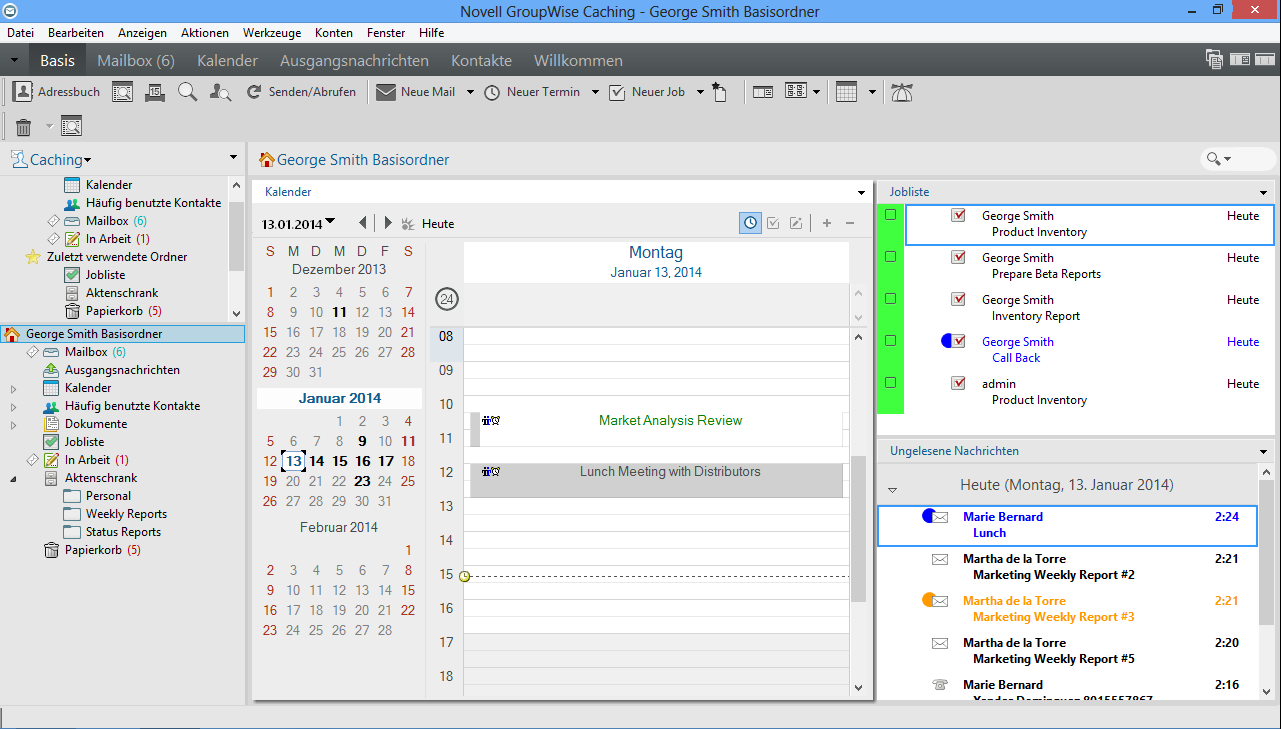The width and height of the screenshot is (1281, 729).
Task: Check the Prepare Beta Reports job checkbox
Action: pos(958,258)
